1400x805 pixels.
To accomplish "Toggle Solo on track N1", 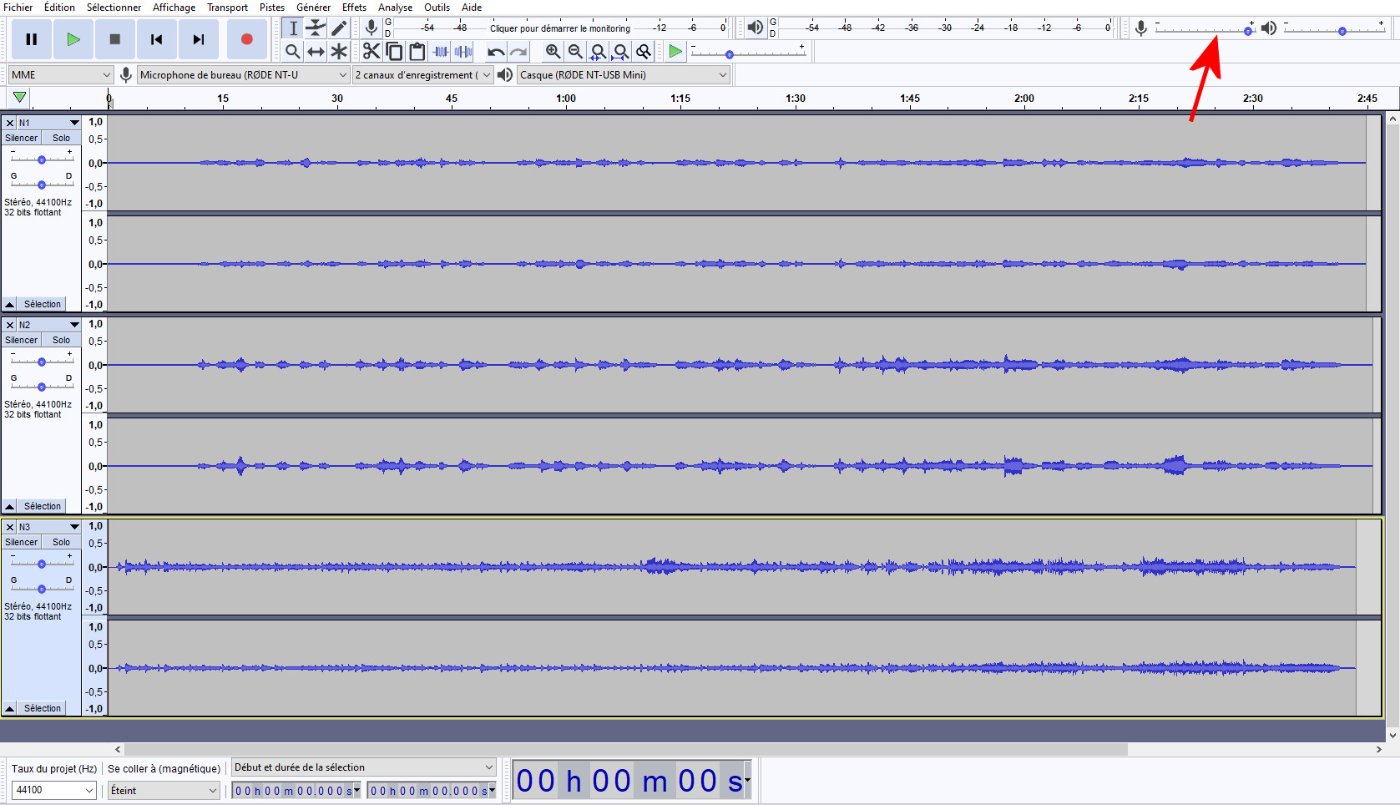I will (x=62, y=138).
